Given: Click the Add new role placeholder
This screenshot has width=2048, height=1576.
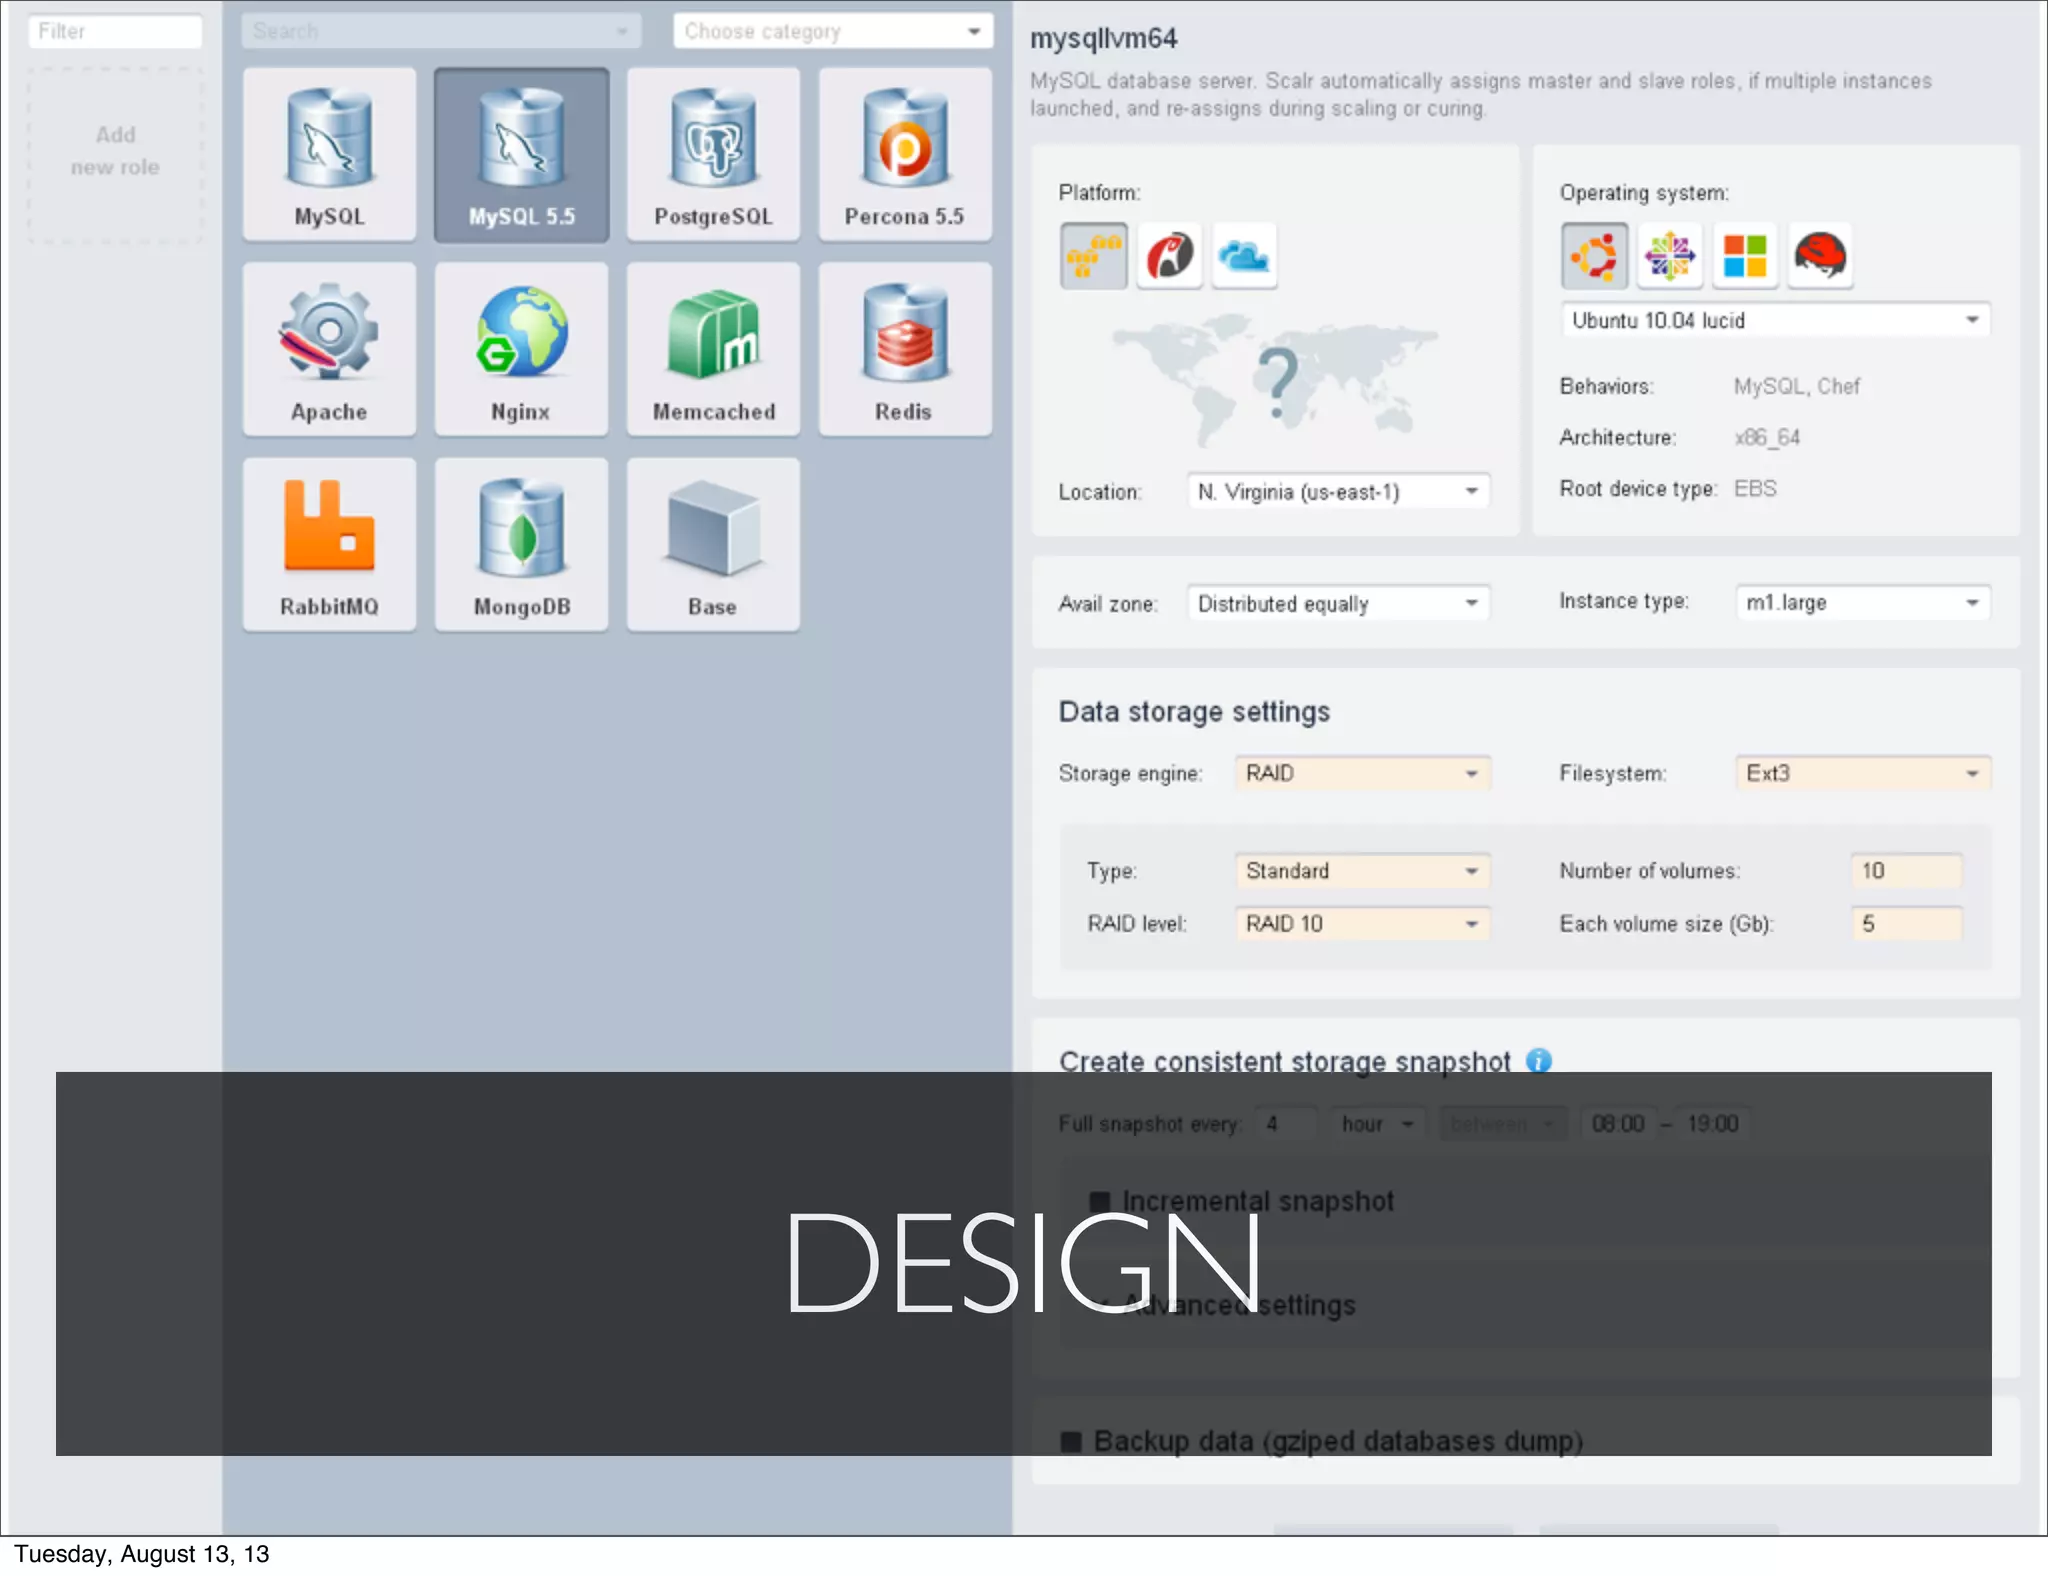Looking at the screenshot, I should pyautogui.click(x=115, y=154).
